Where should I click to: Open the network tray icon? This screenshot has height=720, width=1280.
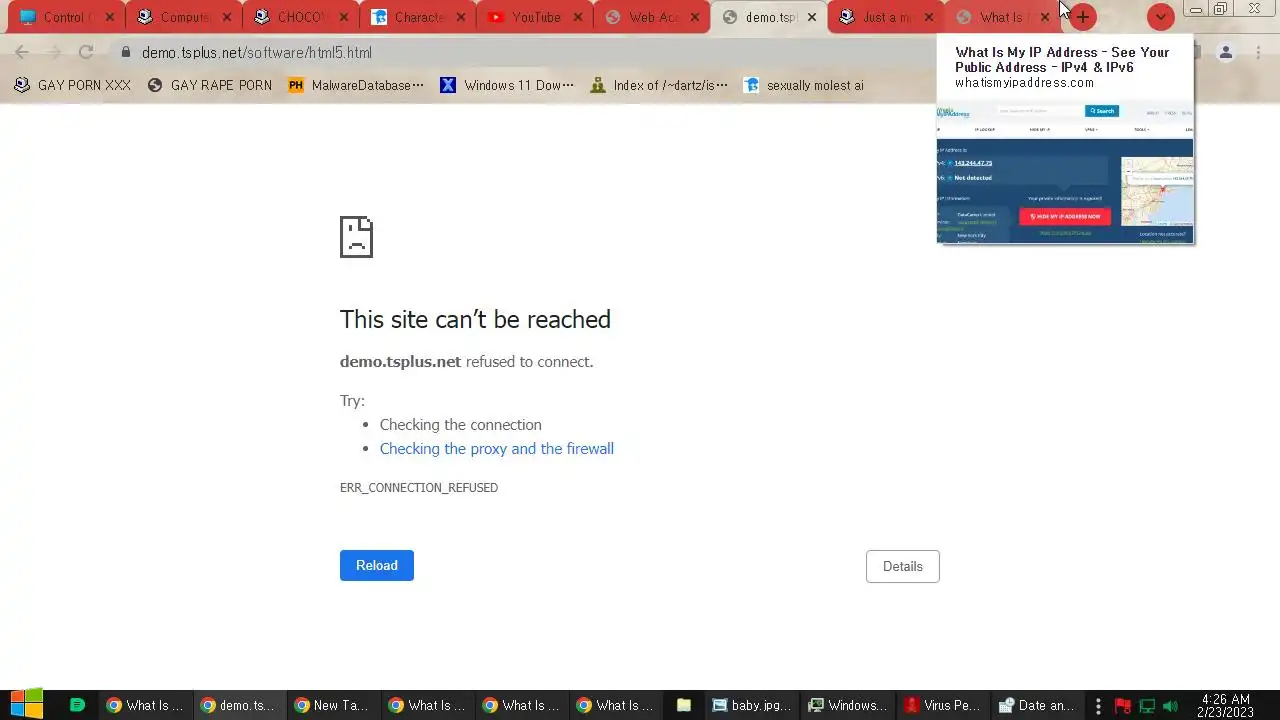1147,706
